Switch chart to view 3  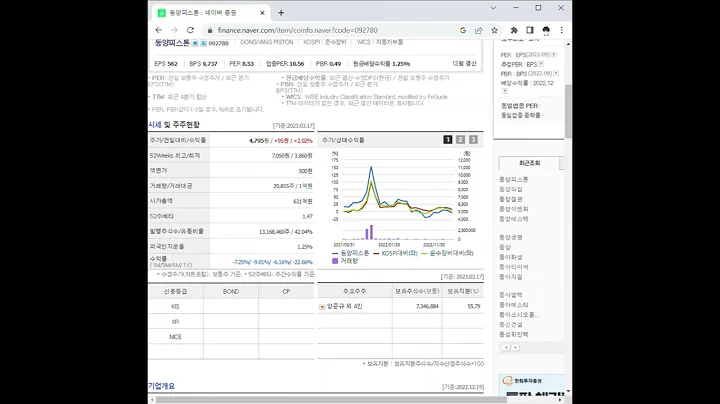tap(473, 140)
